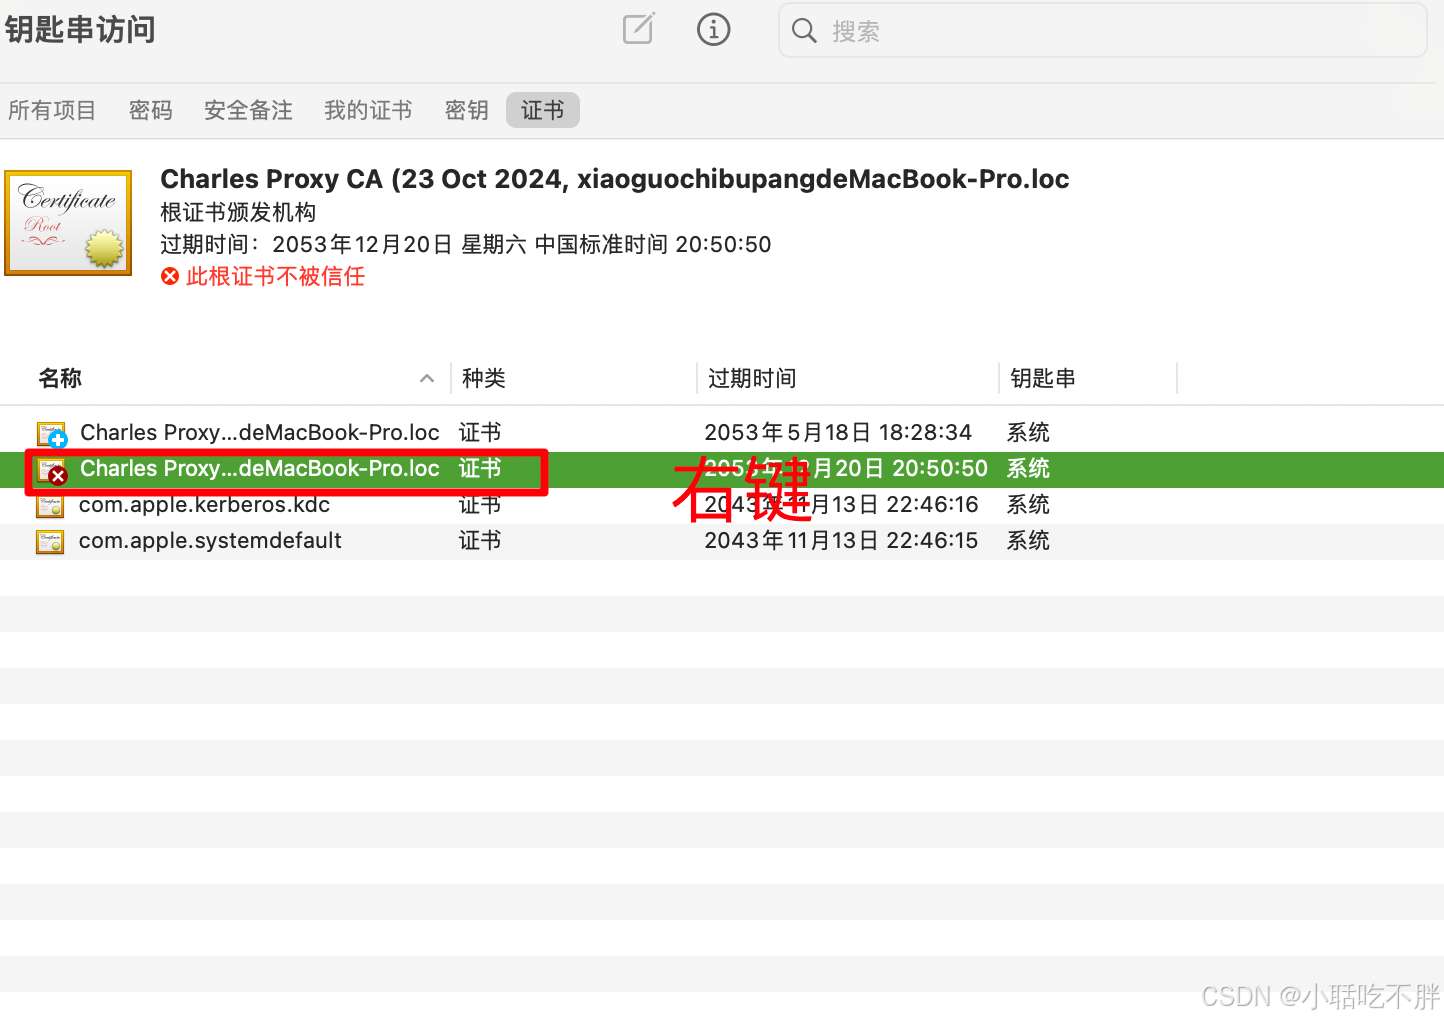
Task: Open the 密钥 tab
Action: [x=467, y=110]
